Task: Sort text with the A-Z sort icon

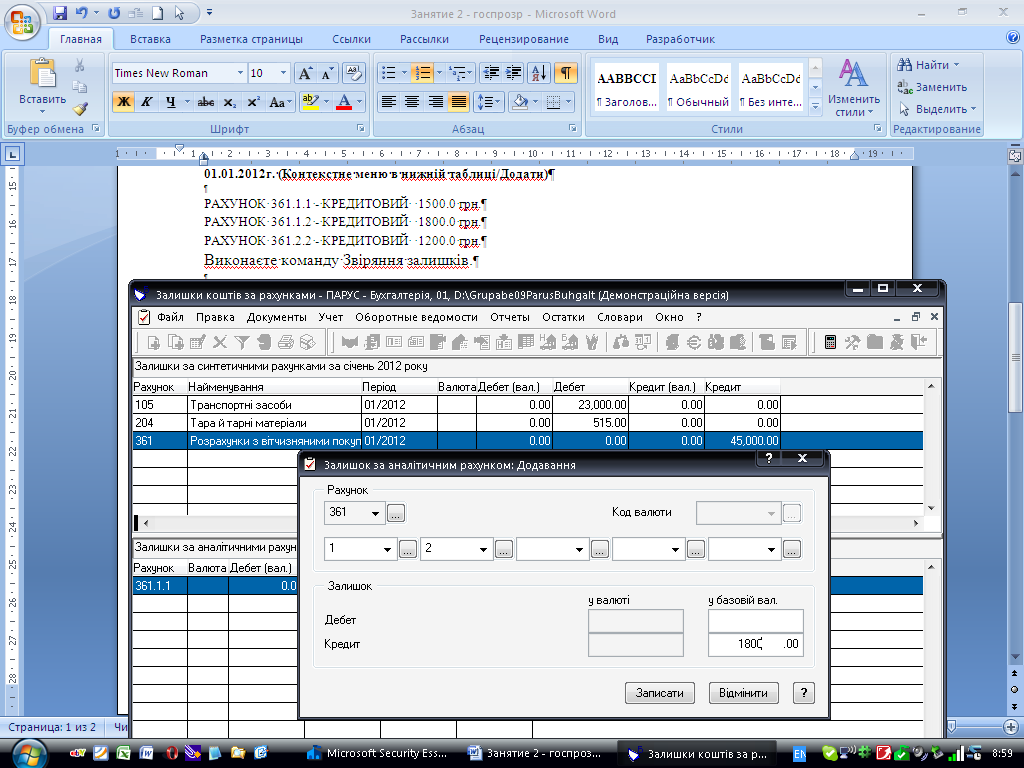Action: click(539, 73)
